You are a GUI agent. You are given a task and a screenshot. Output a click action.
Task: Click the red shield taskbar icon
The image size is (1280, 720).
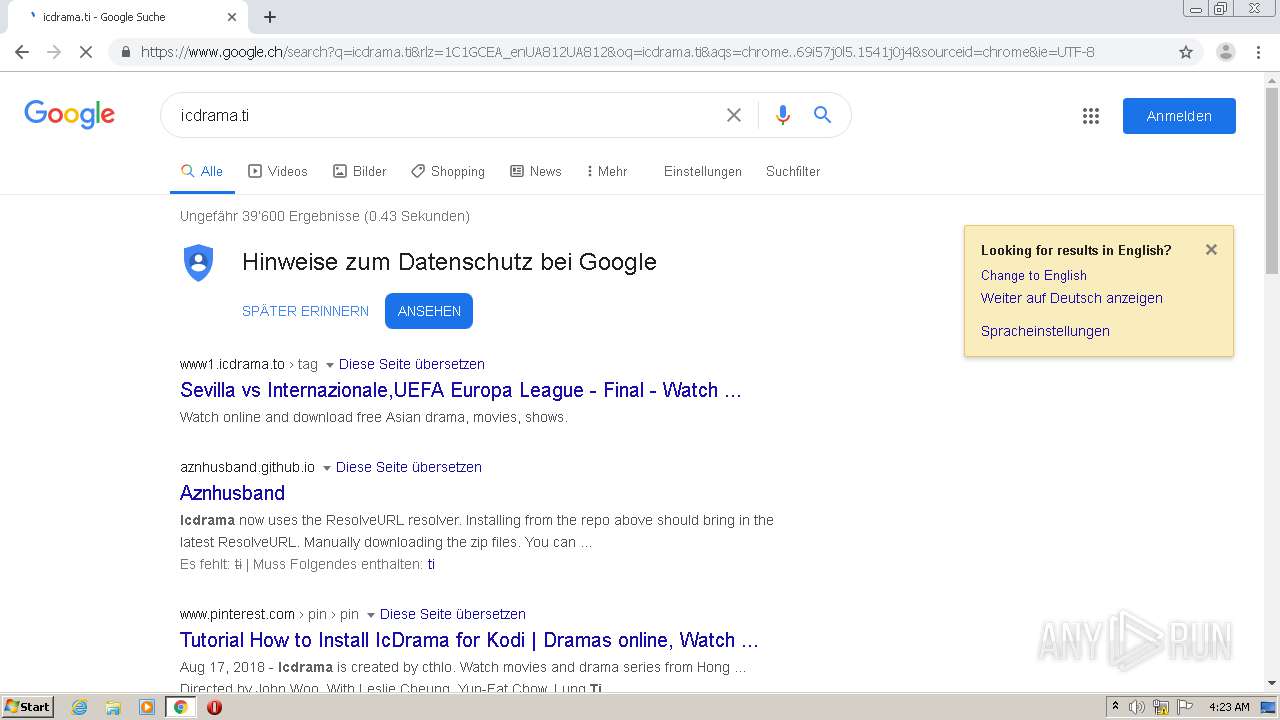tap(214, 707)
